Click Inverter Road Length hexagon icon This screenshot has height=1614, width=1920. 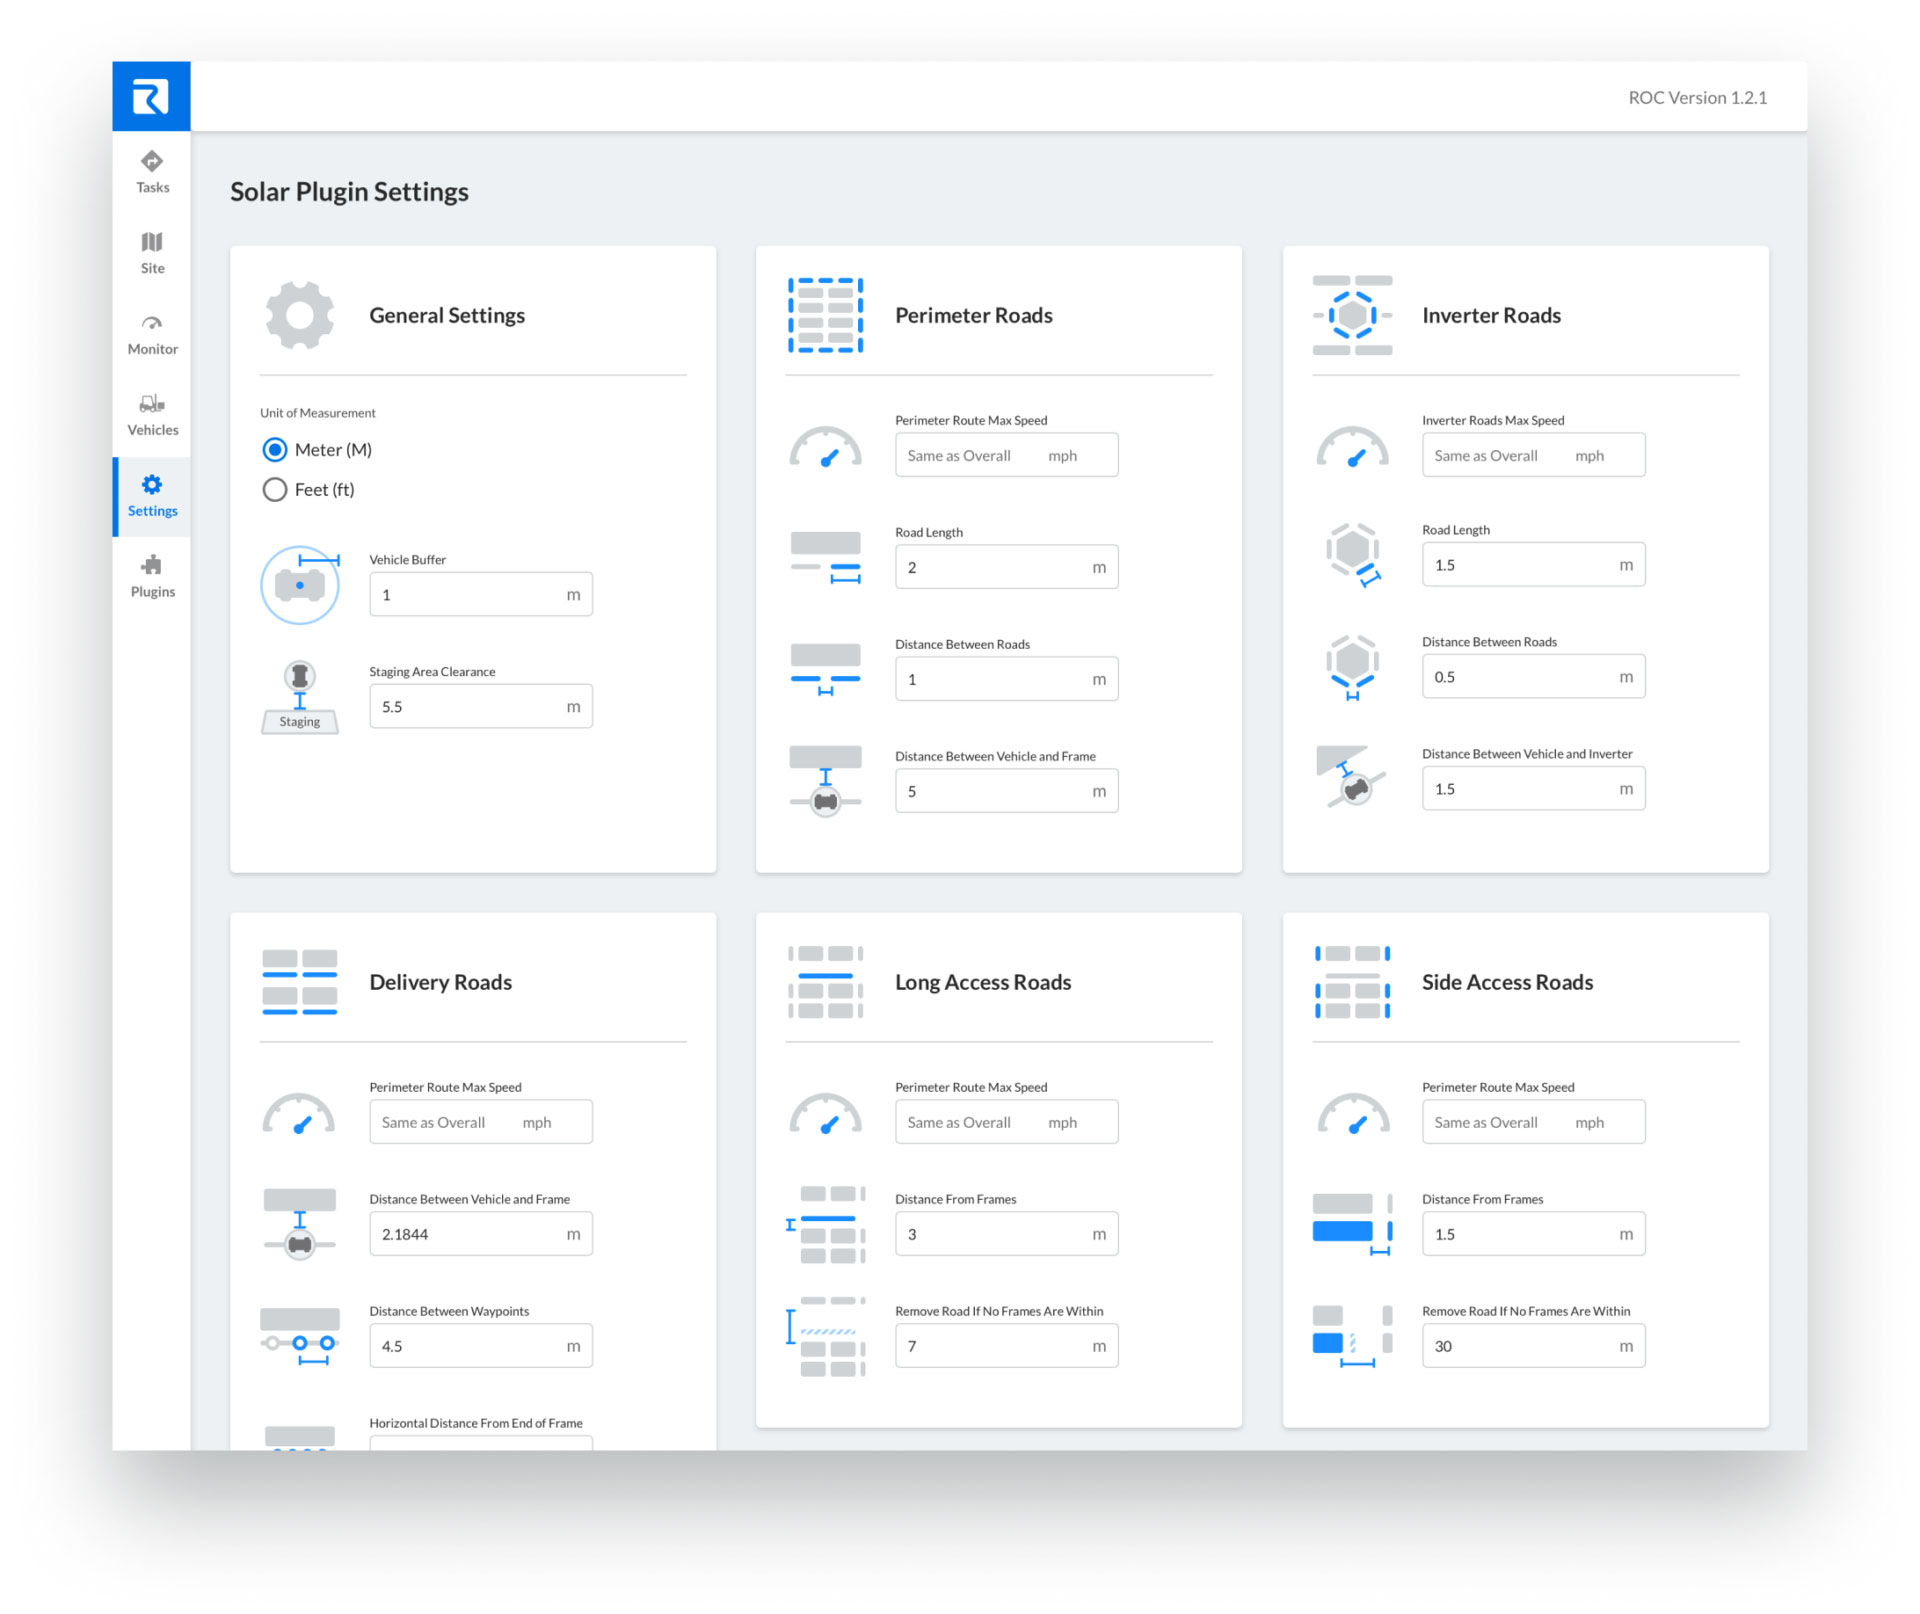(1353, 555)
